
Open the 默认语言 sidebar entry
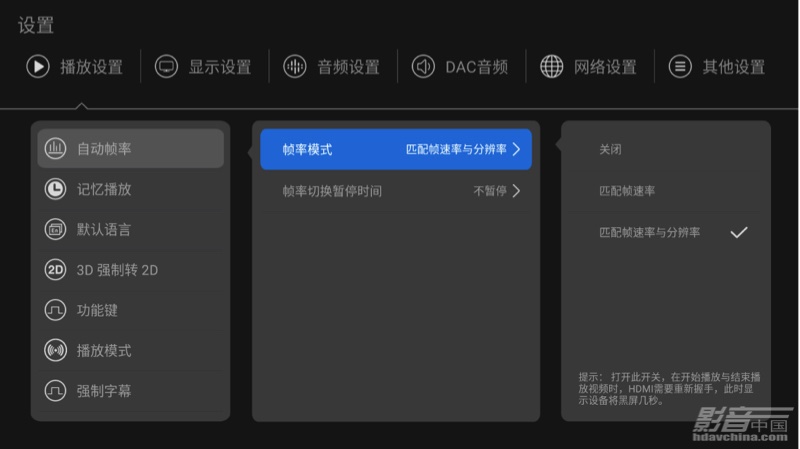[x=104, y=230]
